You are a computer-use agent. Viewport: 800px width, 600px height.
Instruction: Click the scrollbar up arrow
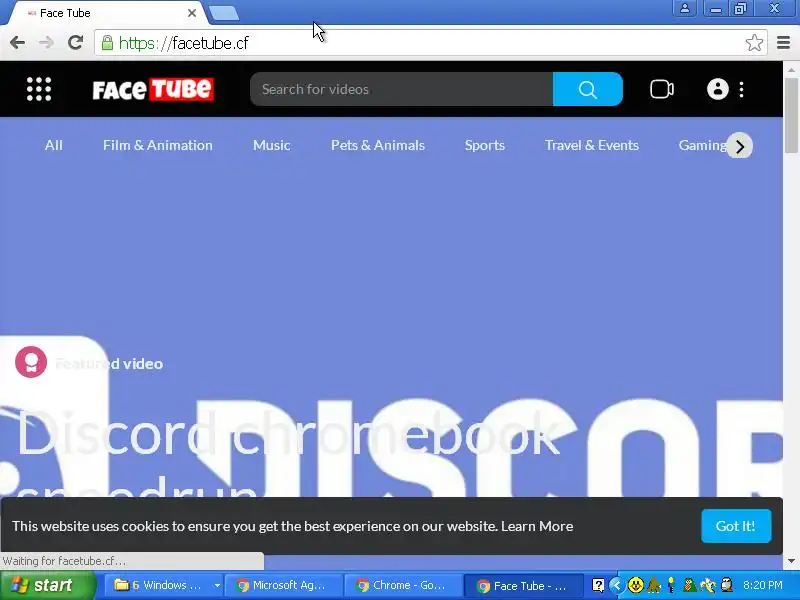coord(791,69)
